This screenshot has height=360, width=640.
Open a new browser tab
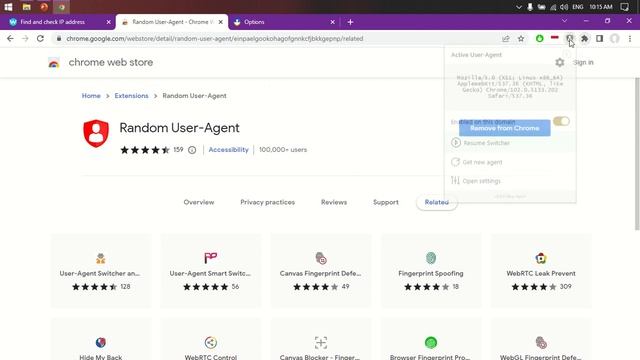coord(350,22)
